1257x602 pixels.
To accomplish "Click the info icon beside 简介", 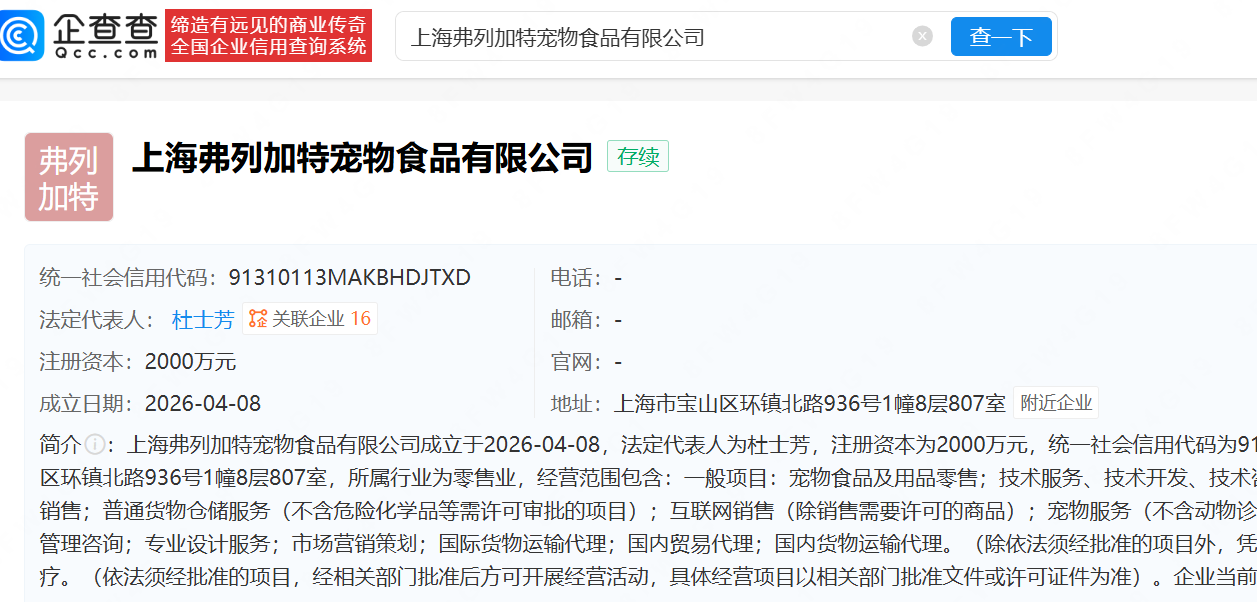I will click(x=95, y=444).
